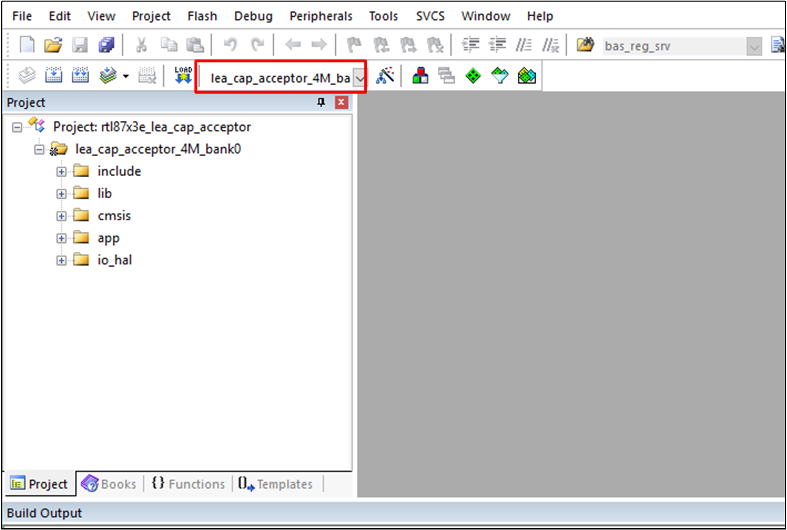Collapse the lea_cap_acceptor_4M_bank0 target node

pos(39,150)
